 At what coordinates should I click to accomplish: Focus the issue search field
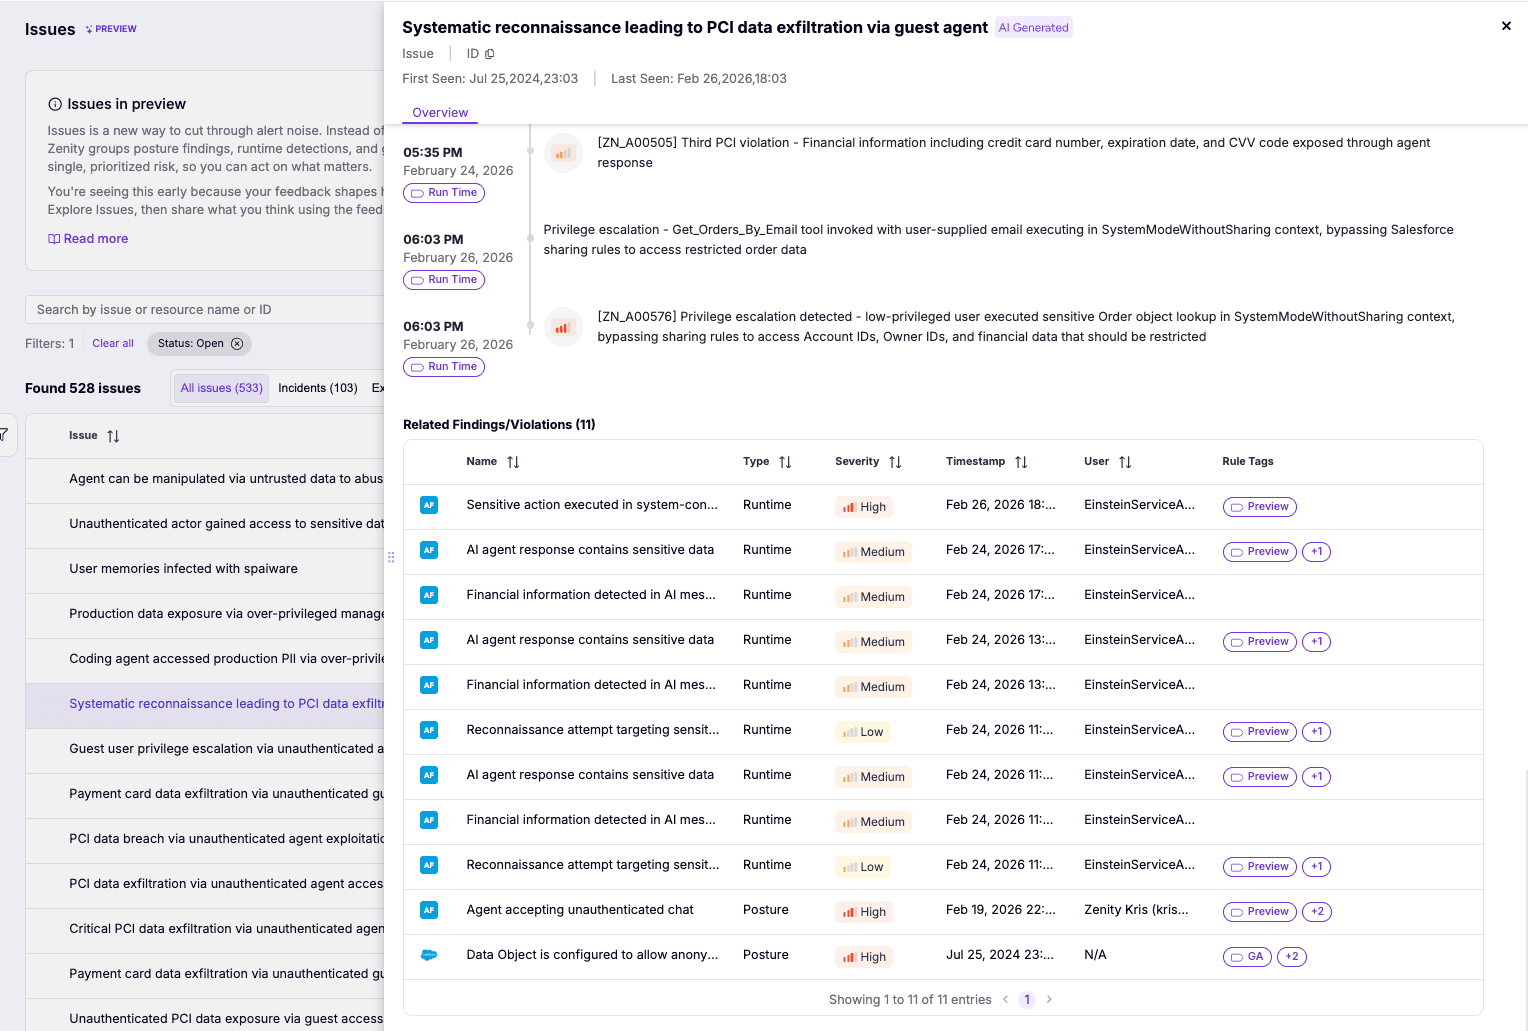click(x=205, y=310)
